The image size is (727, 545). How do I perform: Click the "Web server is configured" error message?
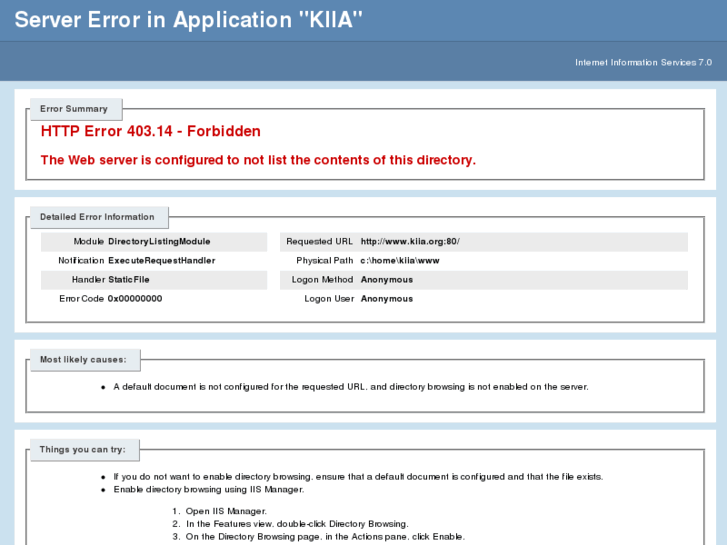tap(258, 160)
